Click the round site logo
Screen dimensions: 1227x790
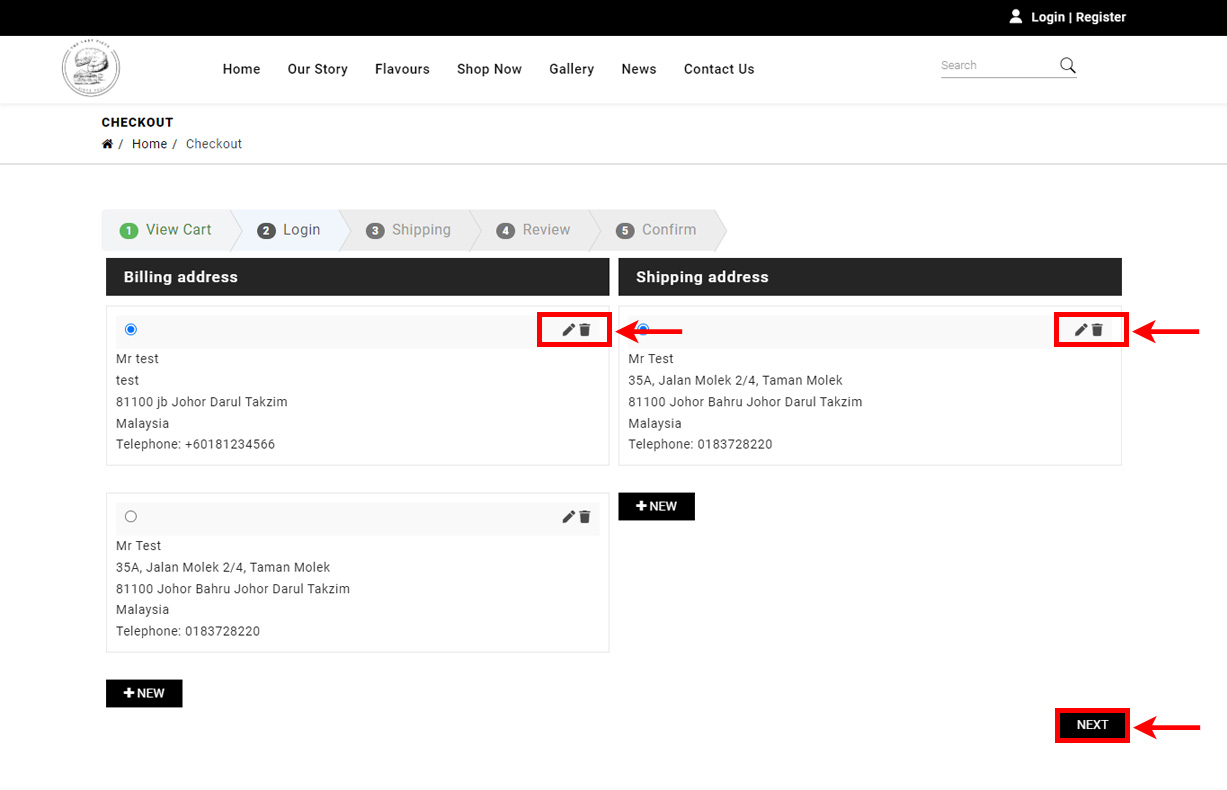tap(91, 68)
